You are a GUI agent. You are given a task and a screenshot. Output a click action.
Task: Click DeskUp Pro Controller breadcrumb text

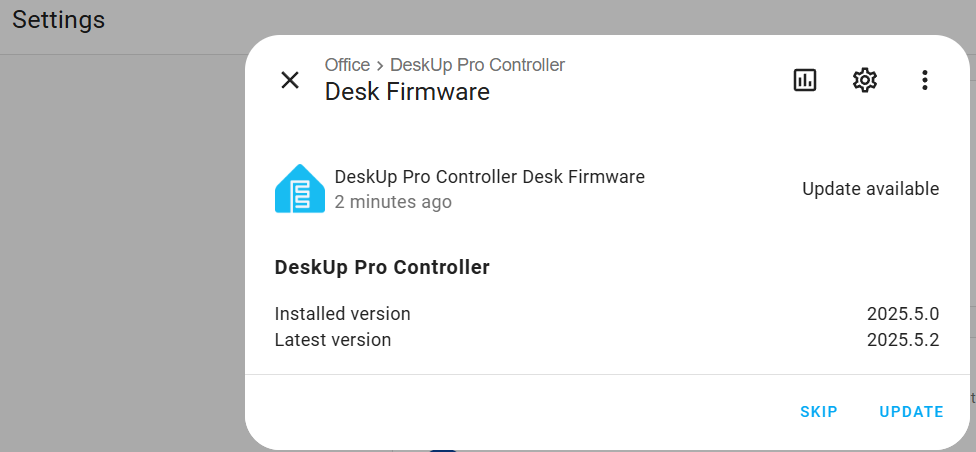[477, 65]
